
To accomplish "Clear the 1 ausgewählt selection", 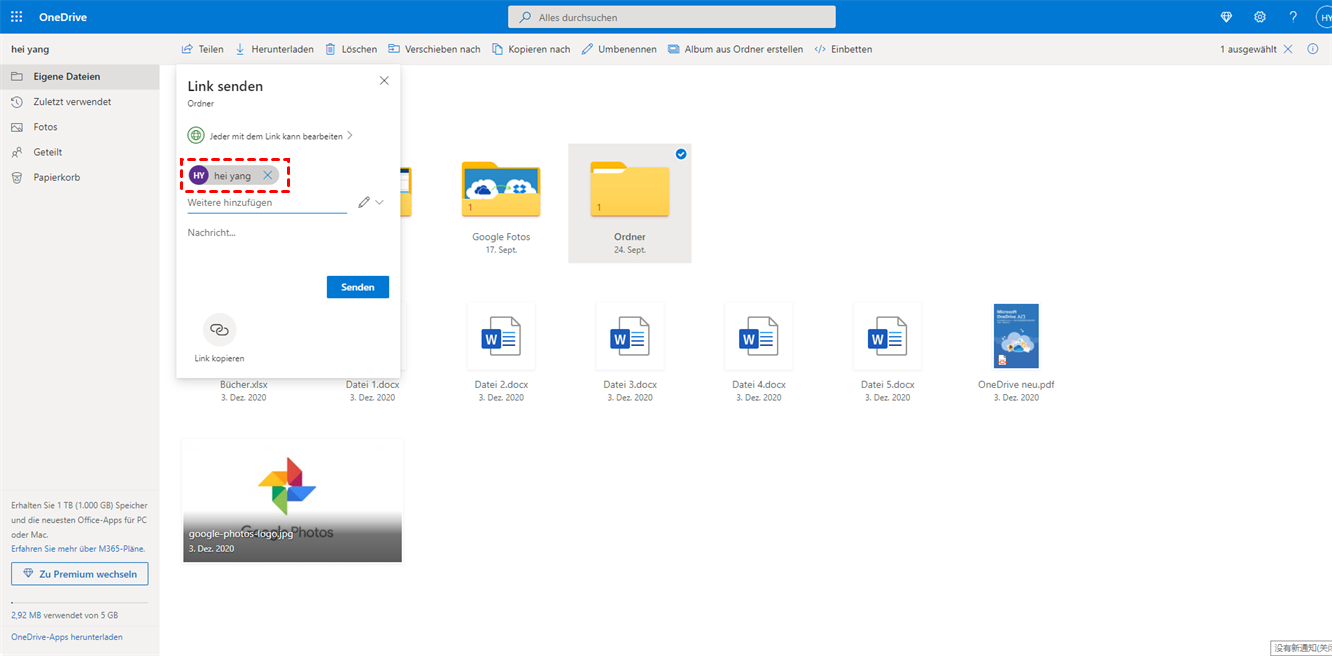I will (1288, 49).
